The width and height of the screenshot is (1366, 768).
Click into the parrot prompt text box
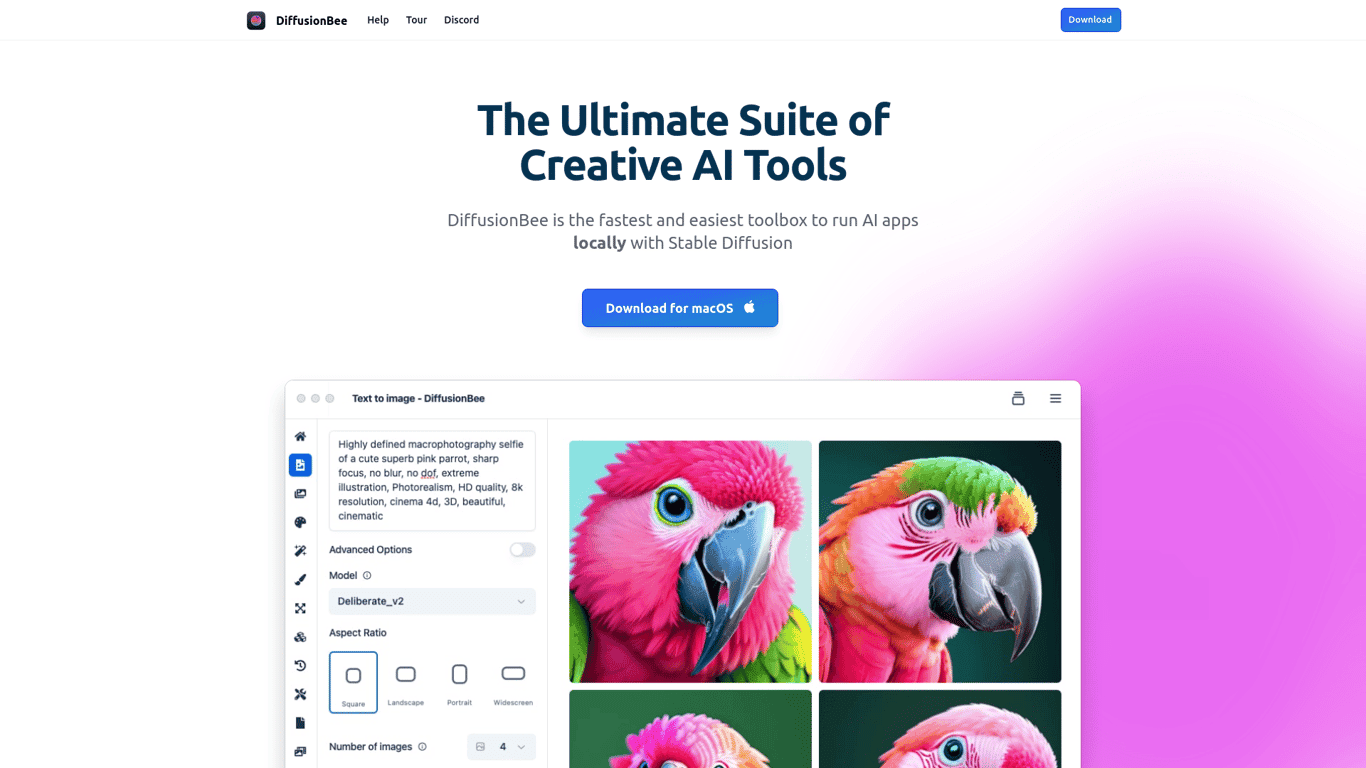pyautogui.click(x=432, y=480)
